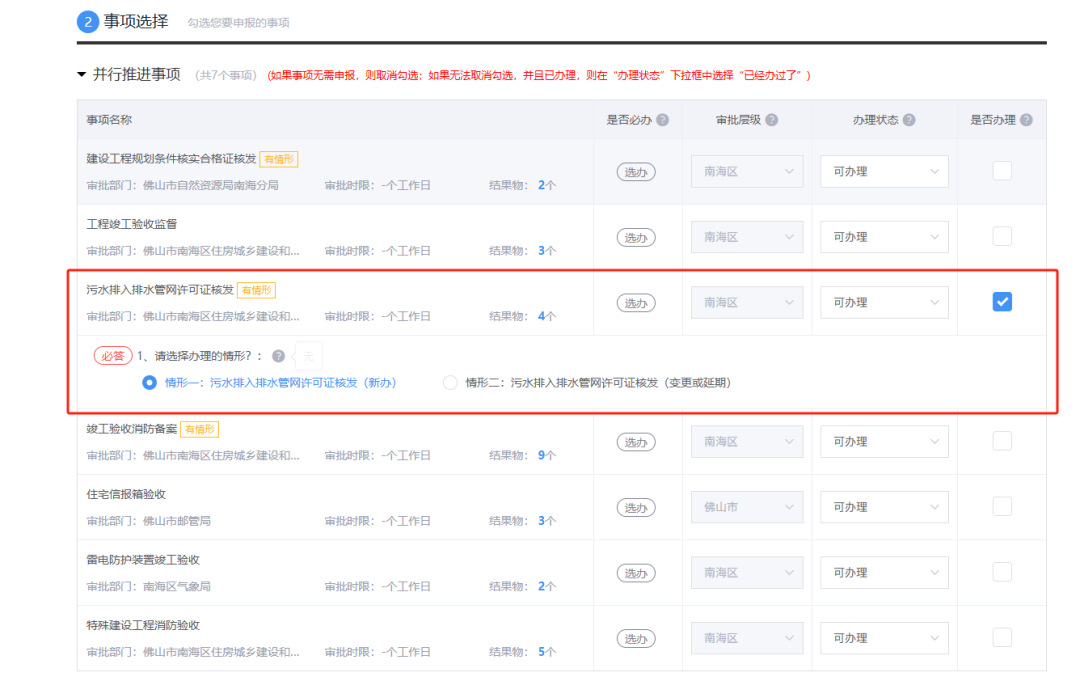Check the box for 工程竣工验收监督
The height and width of the screenshot is (681, 1080).
pos(1001,237)
